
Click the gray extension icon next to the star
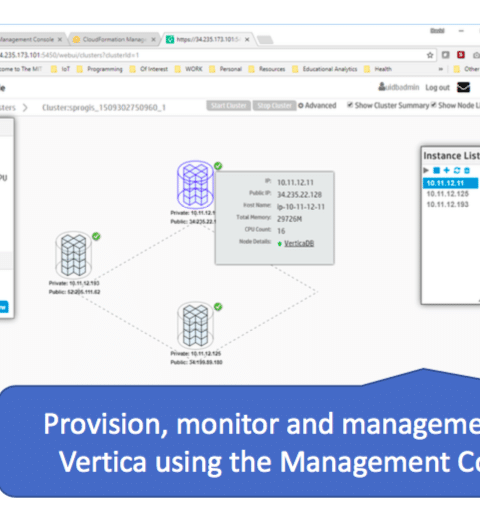point(446,55)
